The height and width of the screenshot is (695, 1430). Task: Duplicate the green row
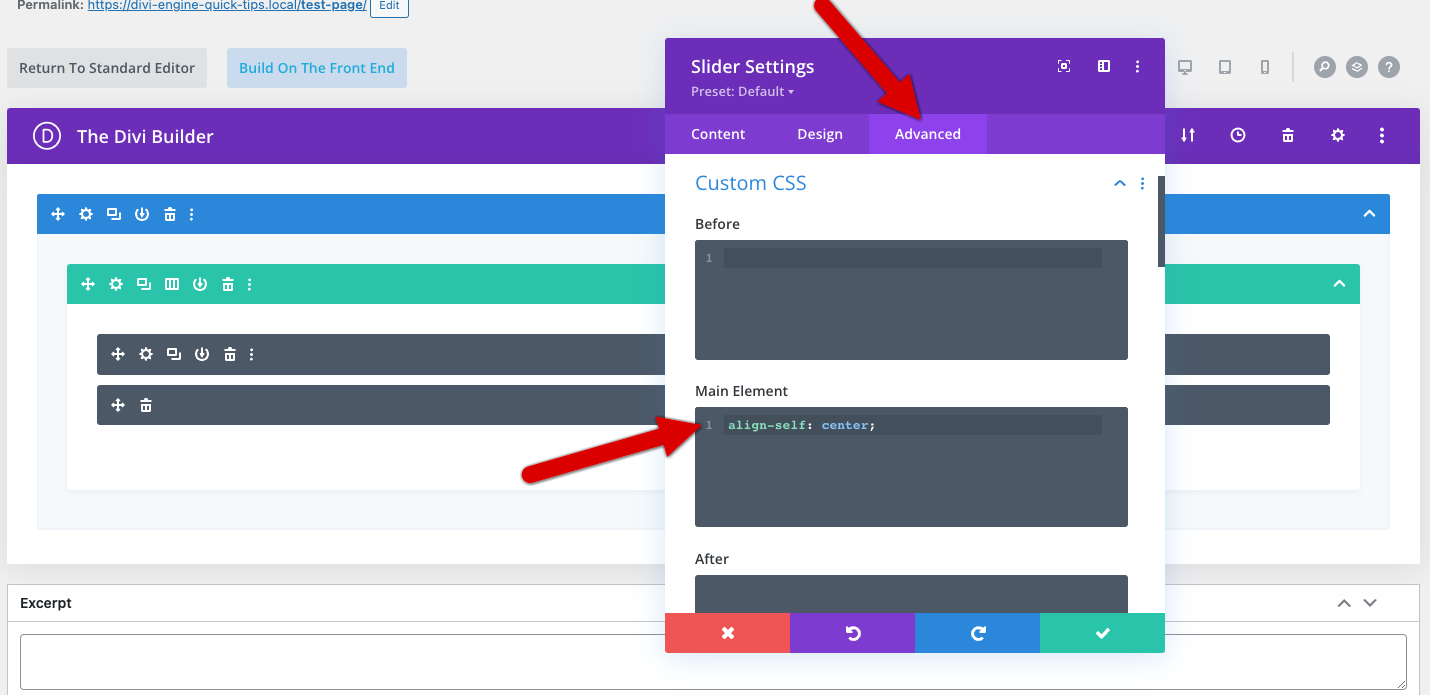click(144, 284)
